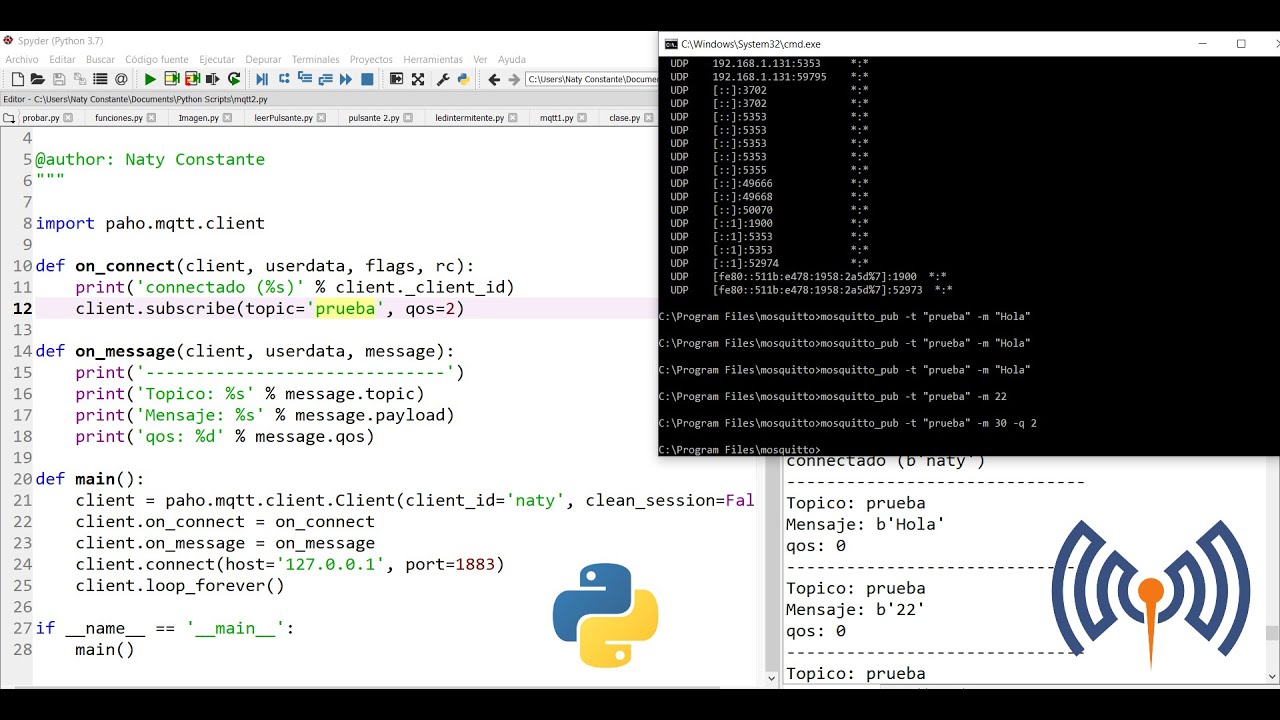1280x720 pixels.
Task: Click the @ symbol finder icon
Action: (x=121, y=79)
